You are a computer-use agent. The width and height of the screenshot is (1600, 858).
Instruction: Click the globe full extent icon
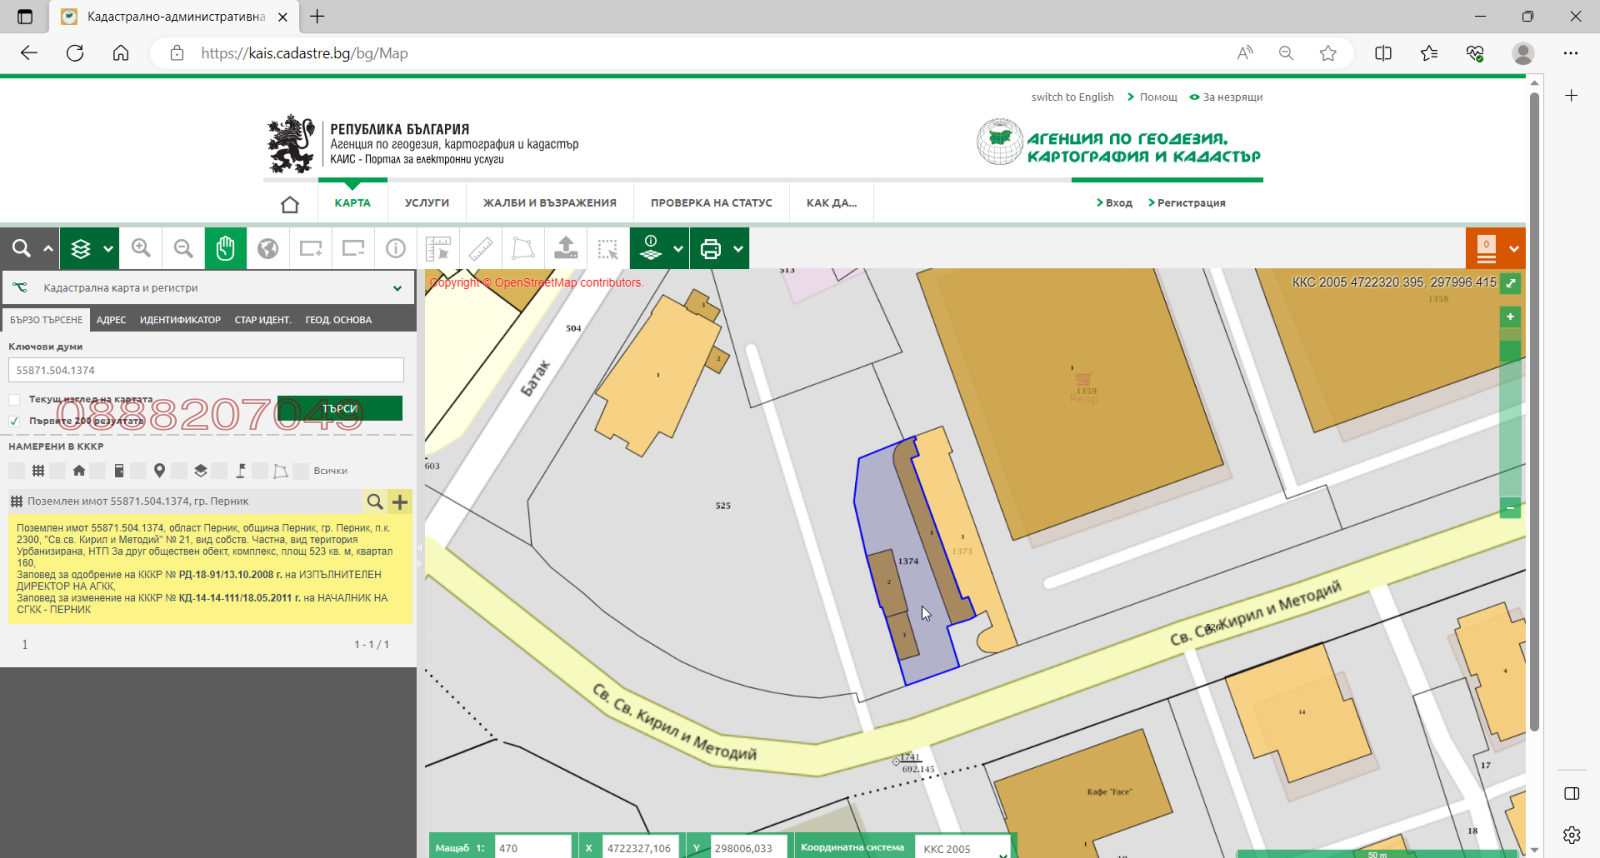coord(268,248)
